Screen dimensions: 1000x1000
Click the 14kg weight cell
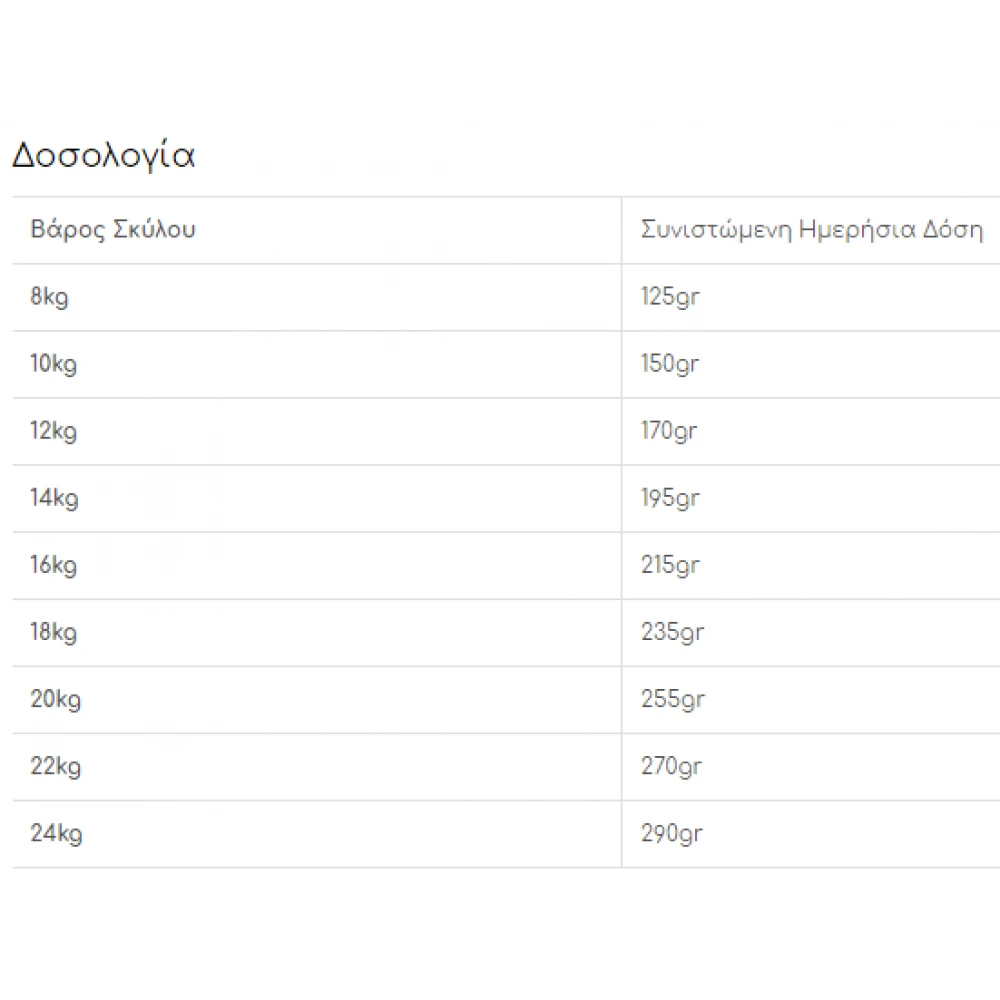(54, 498)
